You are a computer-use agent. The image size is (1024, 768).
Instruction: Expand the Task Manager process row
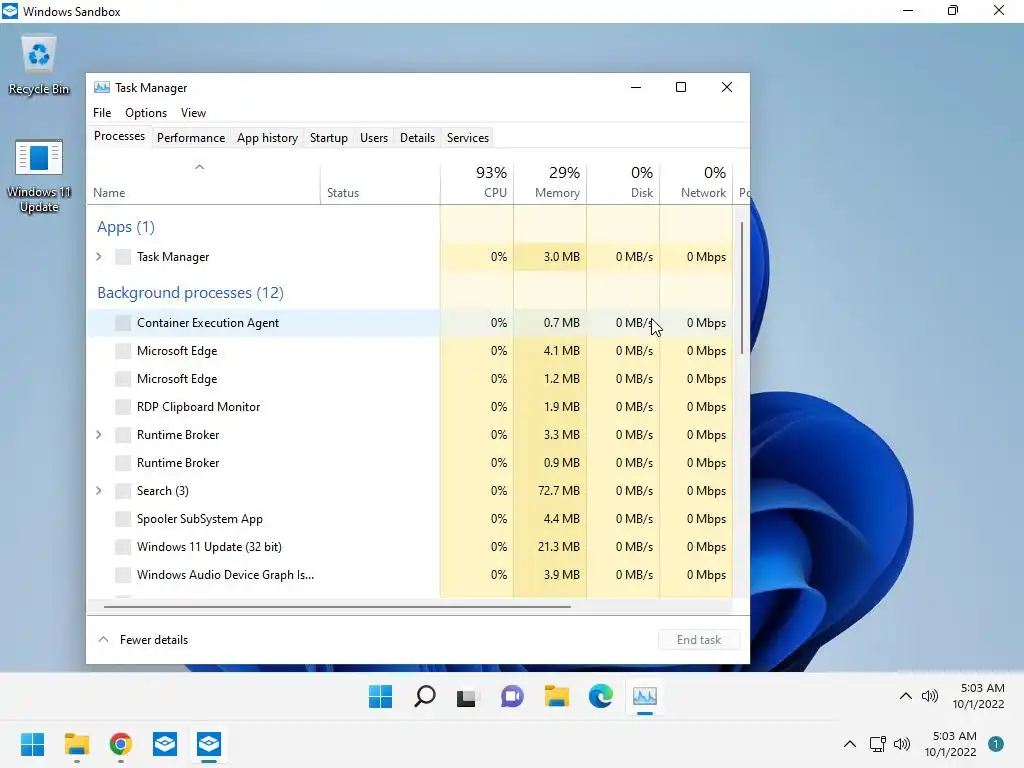point(99,257)
